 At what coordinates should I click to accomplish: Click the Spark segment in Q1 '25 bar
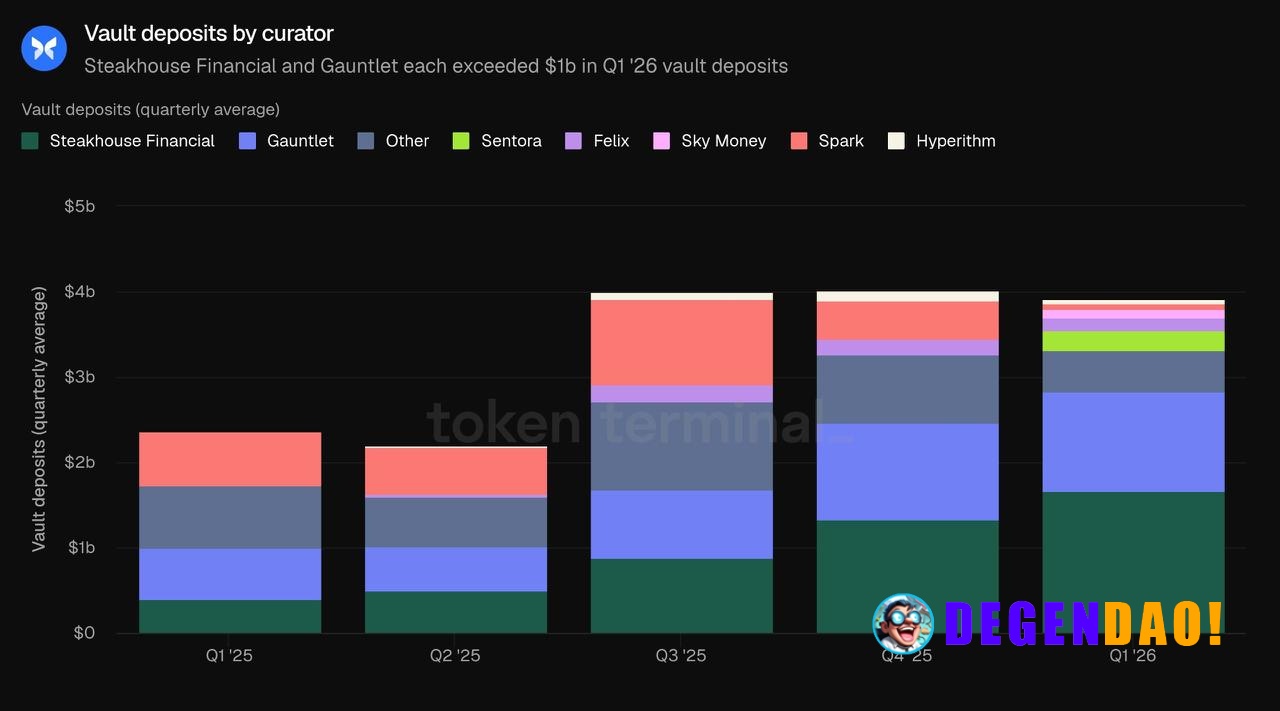(x=230, y=460)
